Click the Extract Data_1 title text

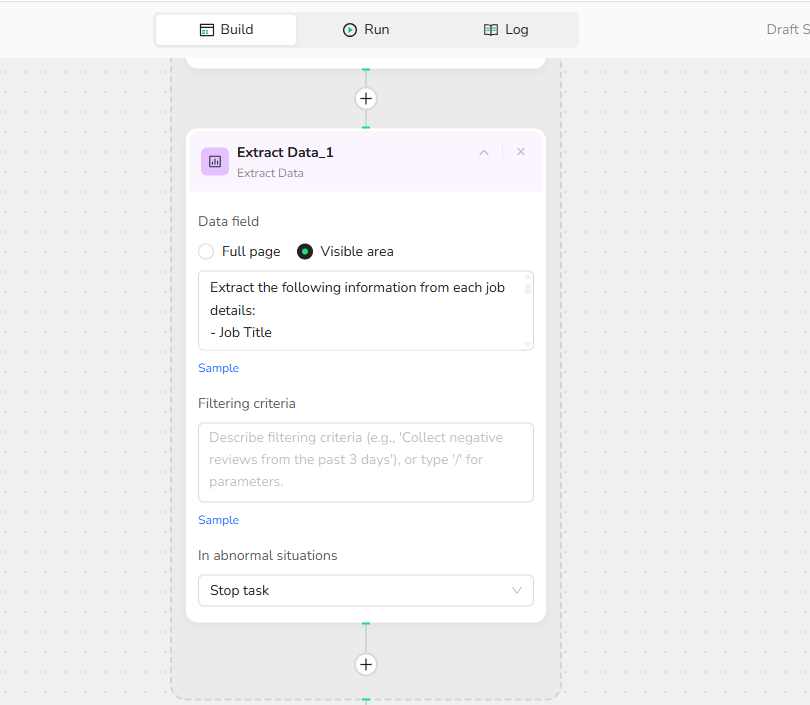285,152
